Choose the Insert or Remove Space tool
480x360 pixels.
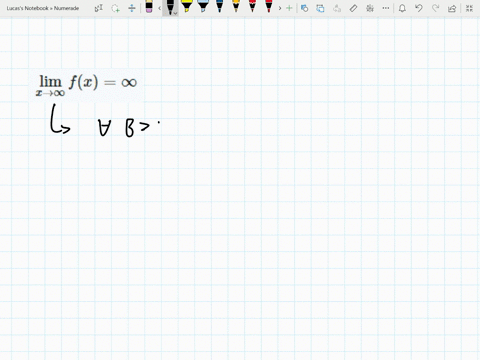pyautogui.click(x=132, y=8)
